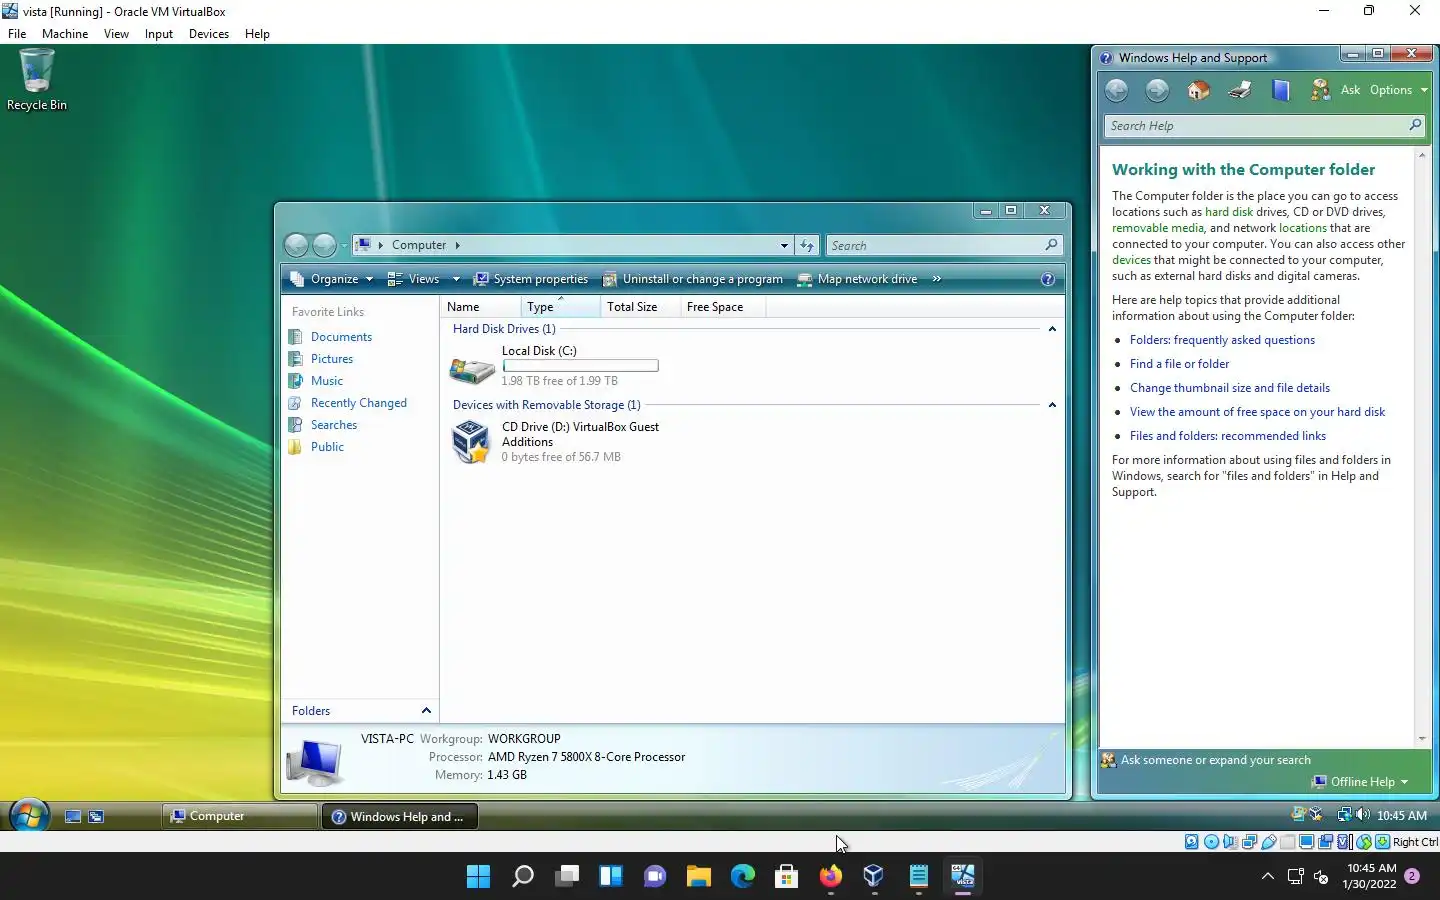
Task: Select the VirtualBox Guest Additions CD icon
Action: coord(471,442)
